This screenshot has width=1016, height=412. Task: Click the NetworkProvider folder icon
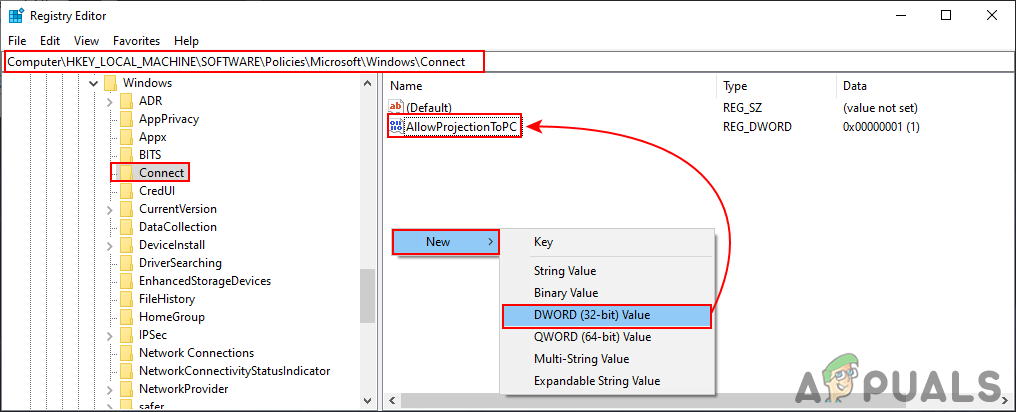click(126, 389)
